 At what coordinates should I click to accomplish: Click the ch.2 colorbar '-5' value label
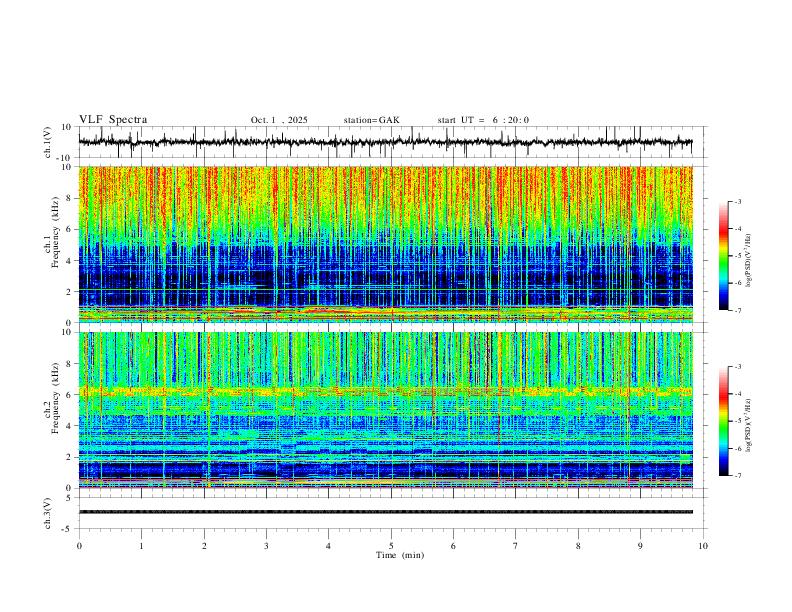[x=738, y=421]
